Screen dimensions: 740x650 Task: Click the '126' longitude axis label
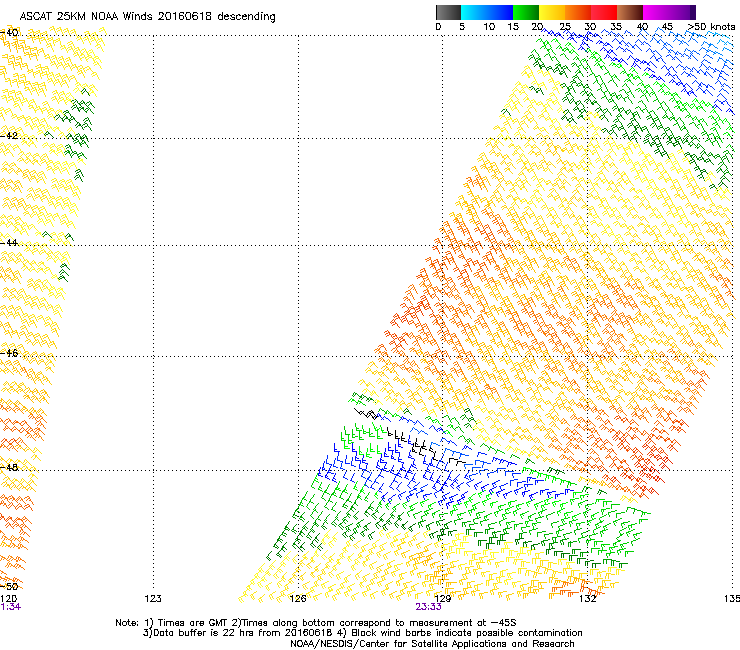[298, 599]
